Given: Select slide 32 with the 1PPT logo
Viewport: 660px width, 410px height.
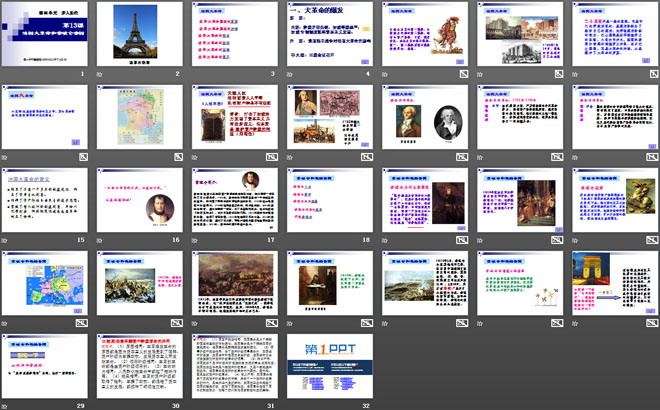Looking at the screenshot, I should 329,365.
